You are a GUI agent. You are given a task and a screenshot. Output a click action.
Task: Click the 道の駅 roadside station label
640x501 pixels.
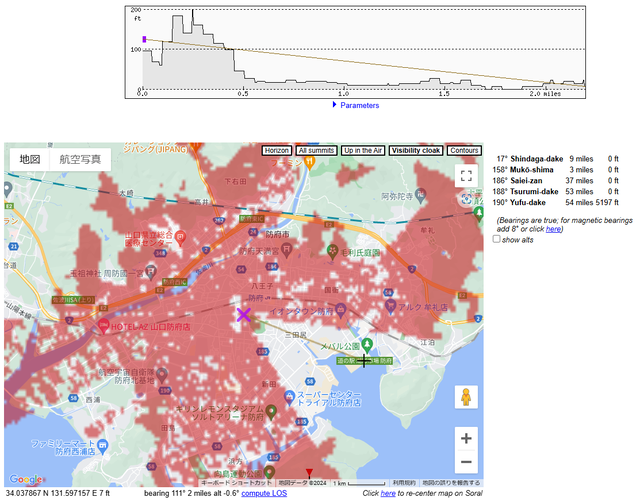click(x=364, y=361)
